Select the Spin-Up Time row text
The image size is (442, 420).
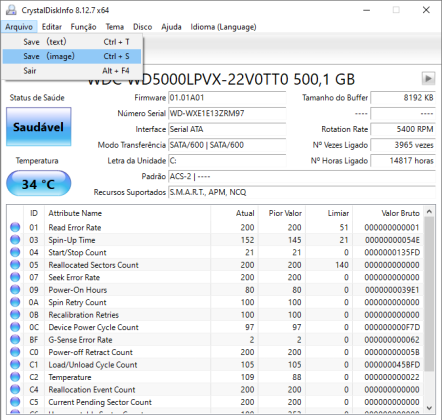point(72,240)
